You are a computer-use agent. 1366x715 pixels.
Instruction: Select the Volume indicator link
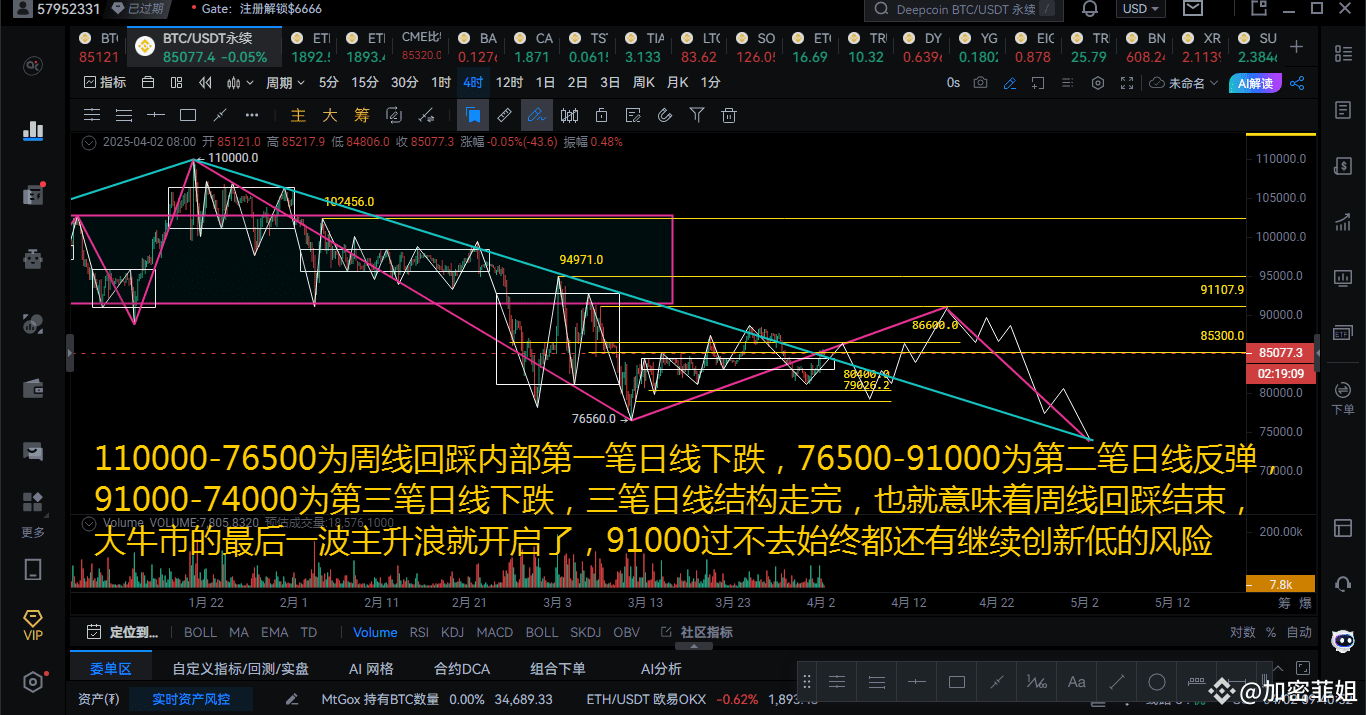click(x=374, y=632)
